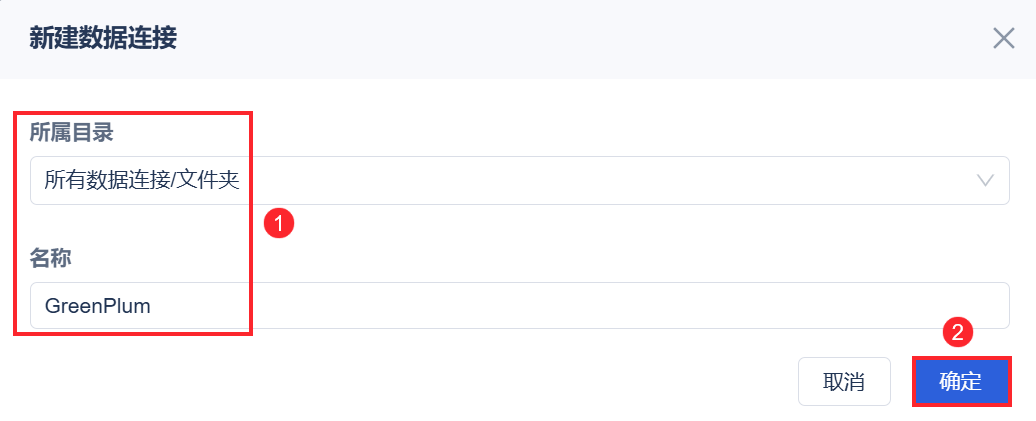1036x421 pixels.
Task: Place cursor after GreenPlum in name box
Action: (x=153, y=306)
